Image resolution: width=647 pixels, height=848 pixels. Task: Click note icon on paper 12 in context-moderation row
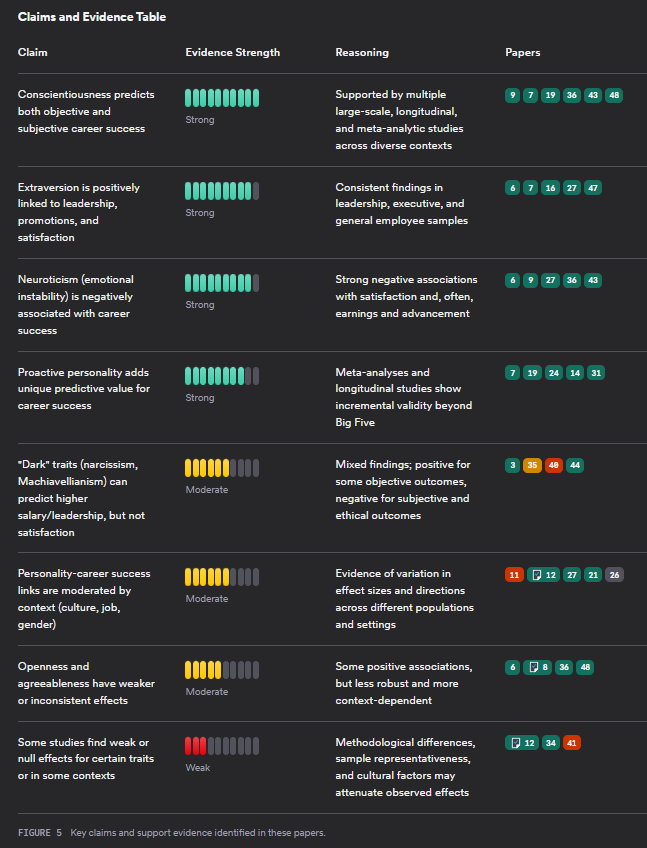537,575
